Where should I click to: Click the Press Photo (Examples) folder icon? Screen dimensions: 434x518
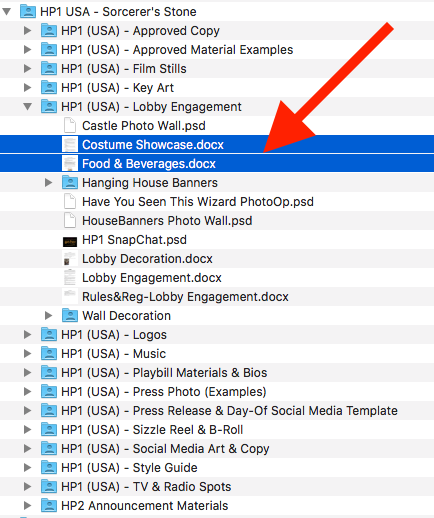(x=49, y=392)
